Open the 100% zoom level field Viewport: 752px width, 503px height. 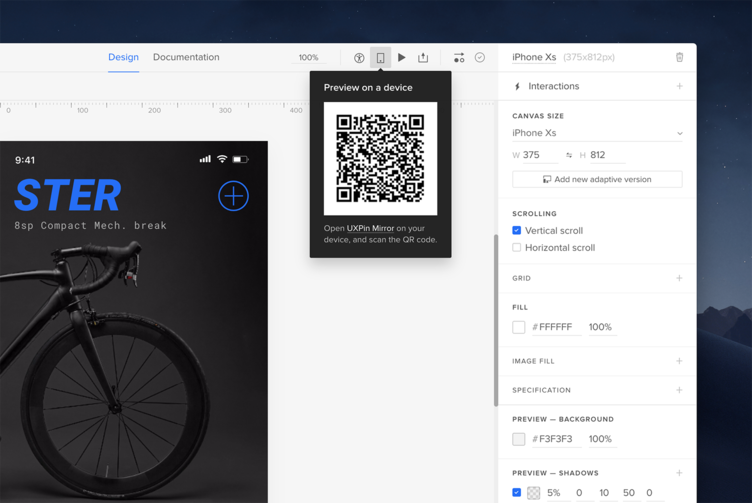tap(308, 58)
